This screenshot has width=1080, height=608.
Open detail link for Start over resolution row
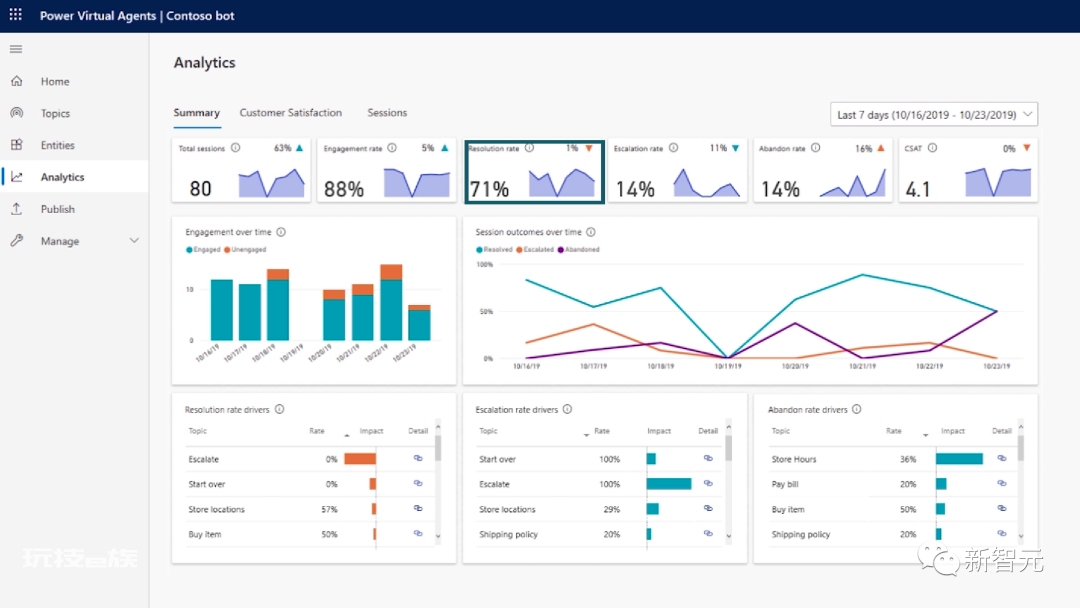coord(418,483)
